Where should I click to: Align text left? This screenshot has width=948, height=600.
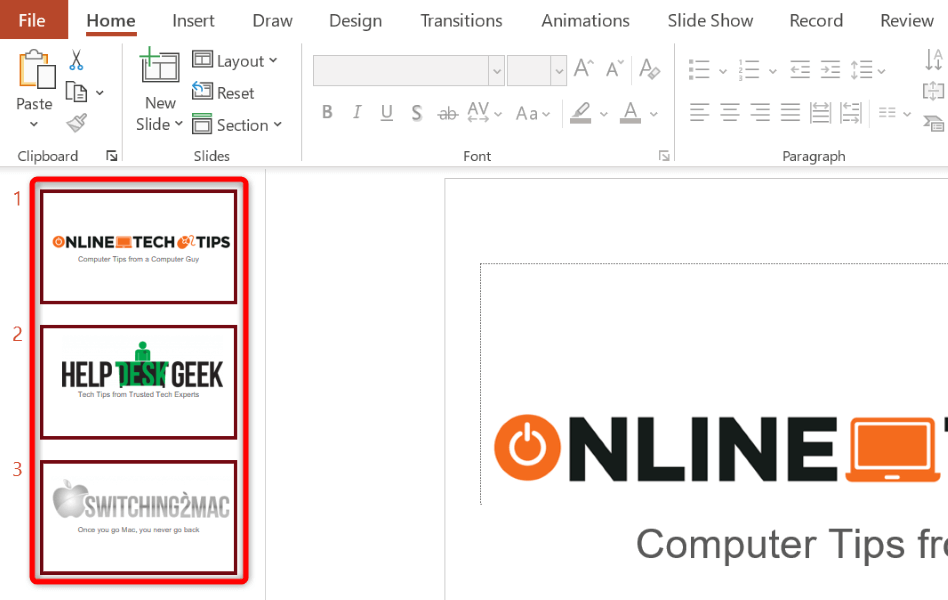700,112
